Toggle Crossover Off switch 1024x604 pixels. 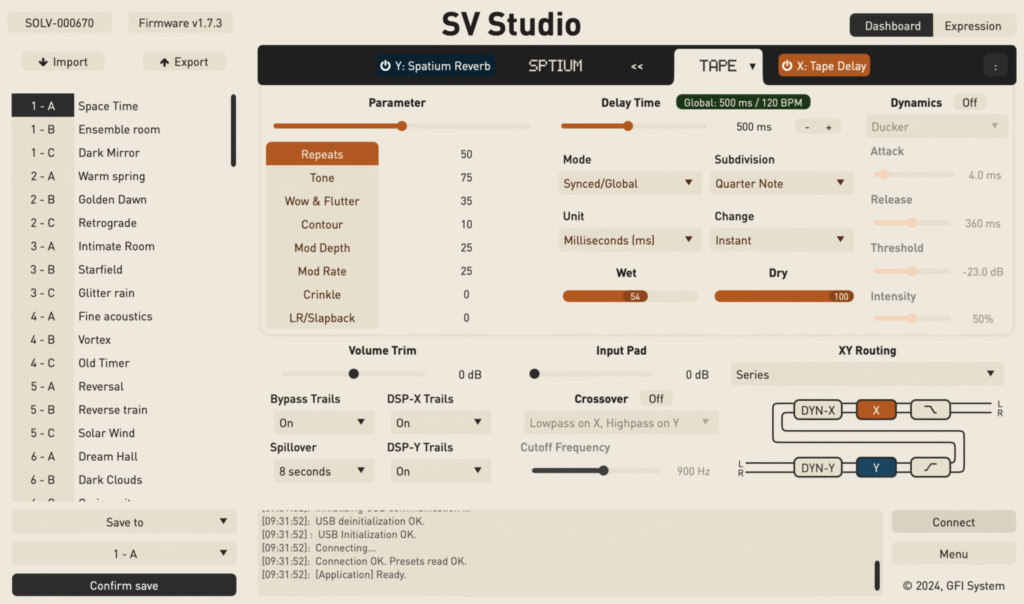[656, 399]
